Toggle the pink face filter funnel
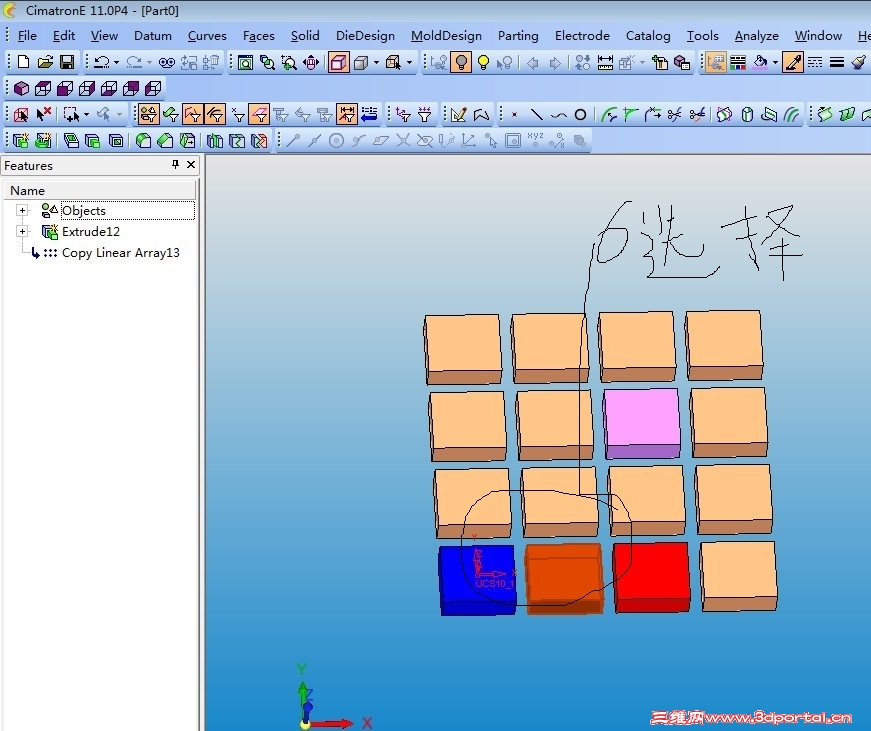Screen dimensions: 871x731 coord(259,114)
